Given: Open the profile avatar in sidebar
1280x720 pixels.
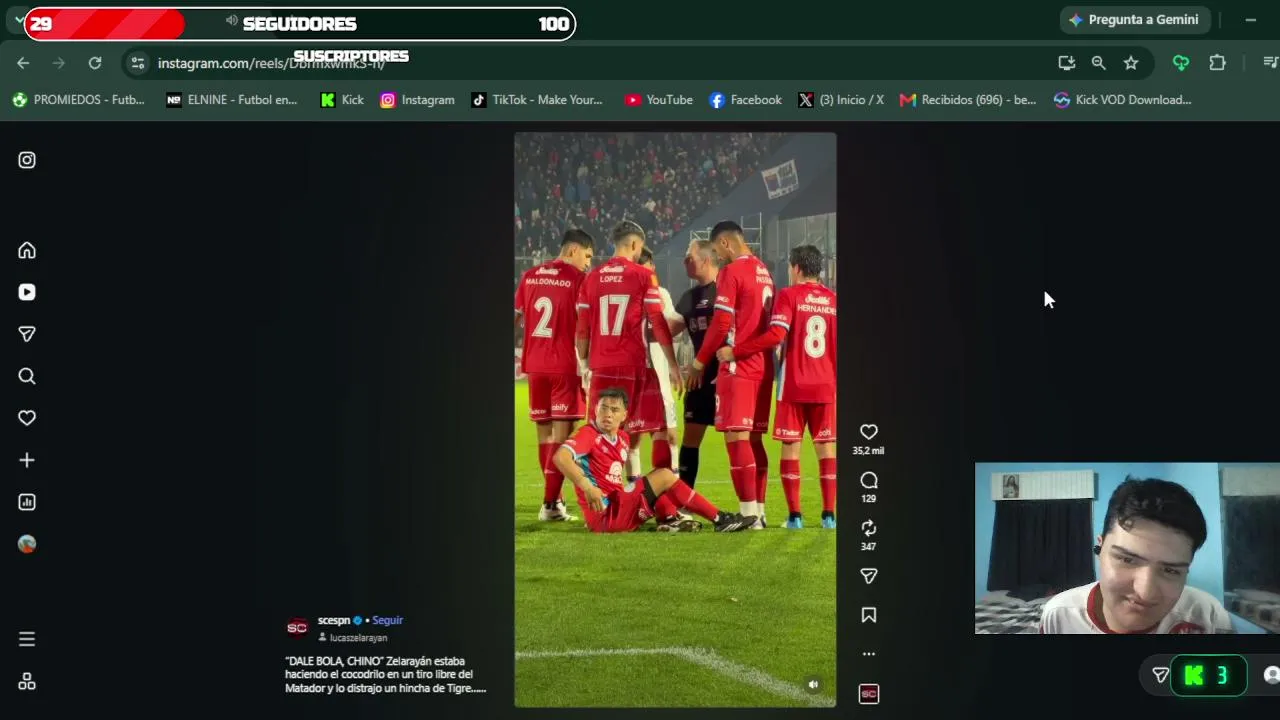Looking at the screenshot, I should click(x=27, y=544).
